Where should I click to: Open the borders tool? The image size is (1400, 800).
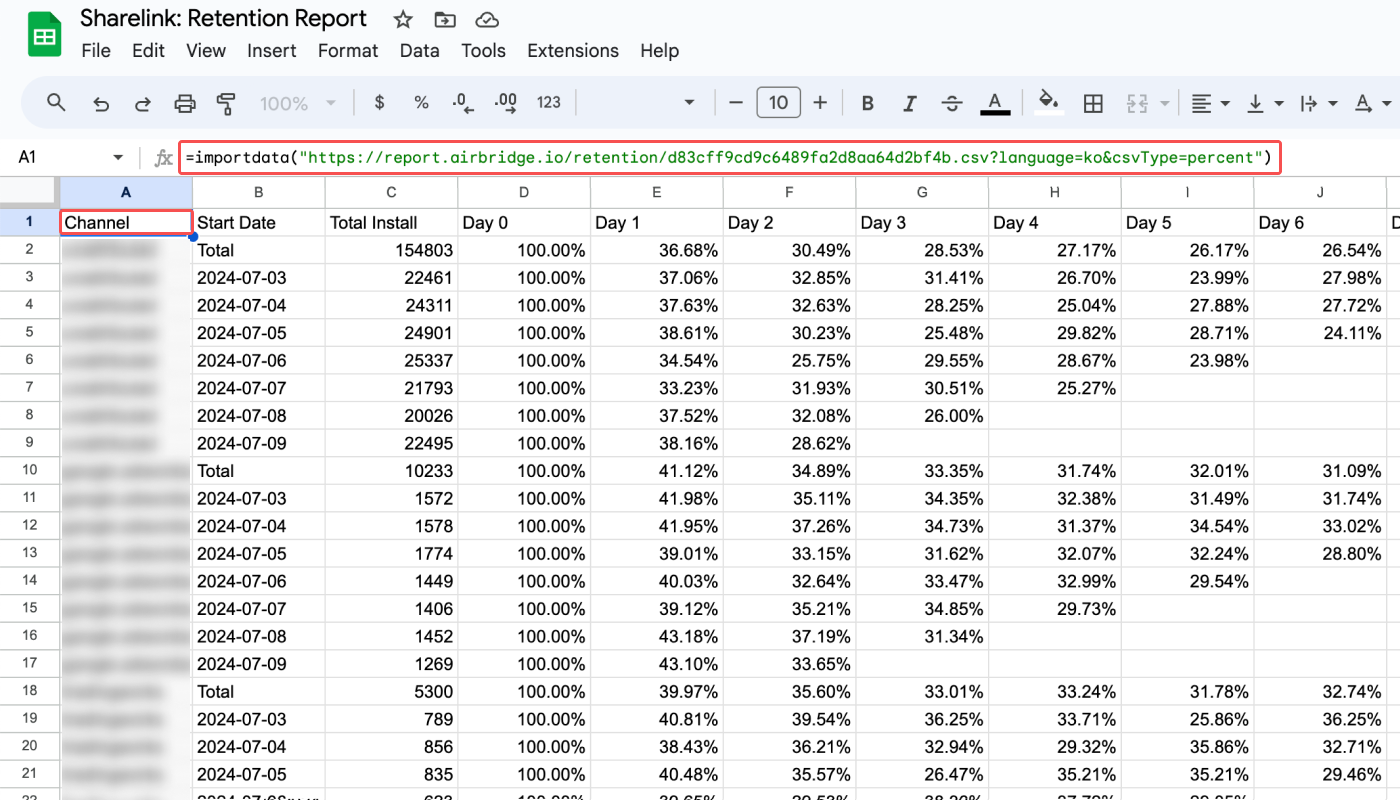coord(1093,102)
